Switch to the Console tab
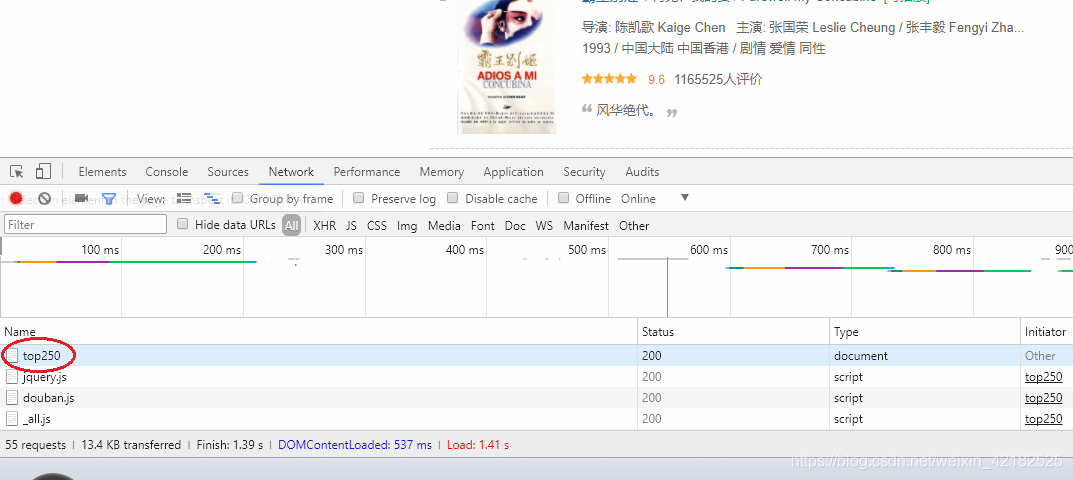Screen dimensions: 1073x480 167,172
